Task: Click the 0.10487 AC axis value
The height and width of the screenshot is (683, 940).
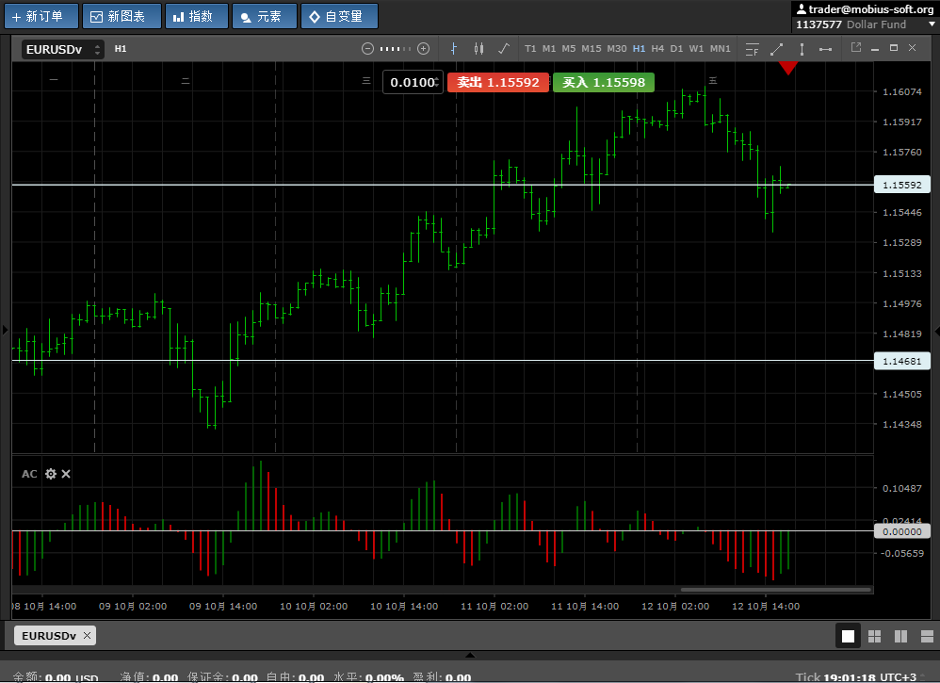Action: (902, 489)
